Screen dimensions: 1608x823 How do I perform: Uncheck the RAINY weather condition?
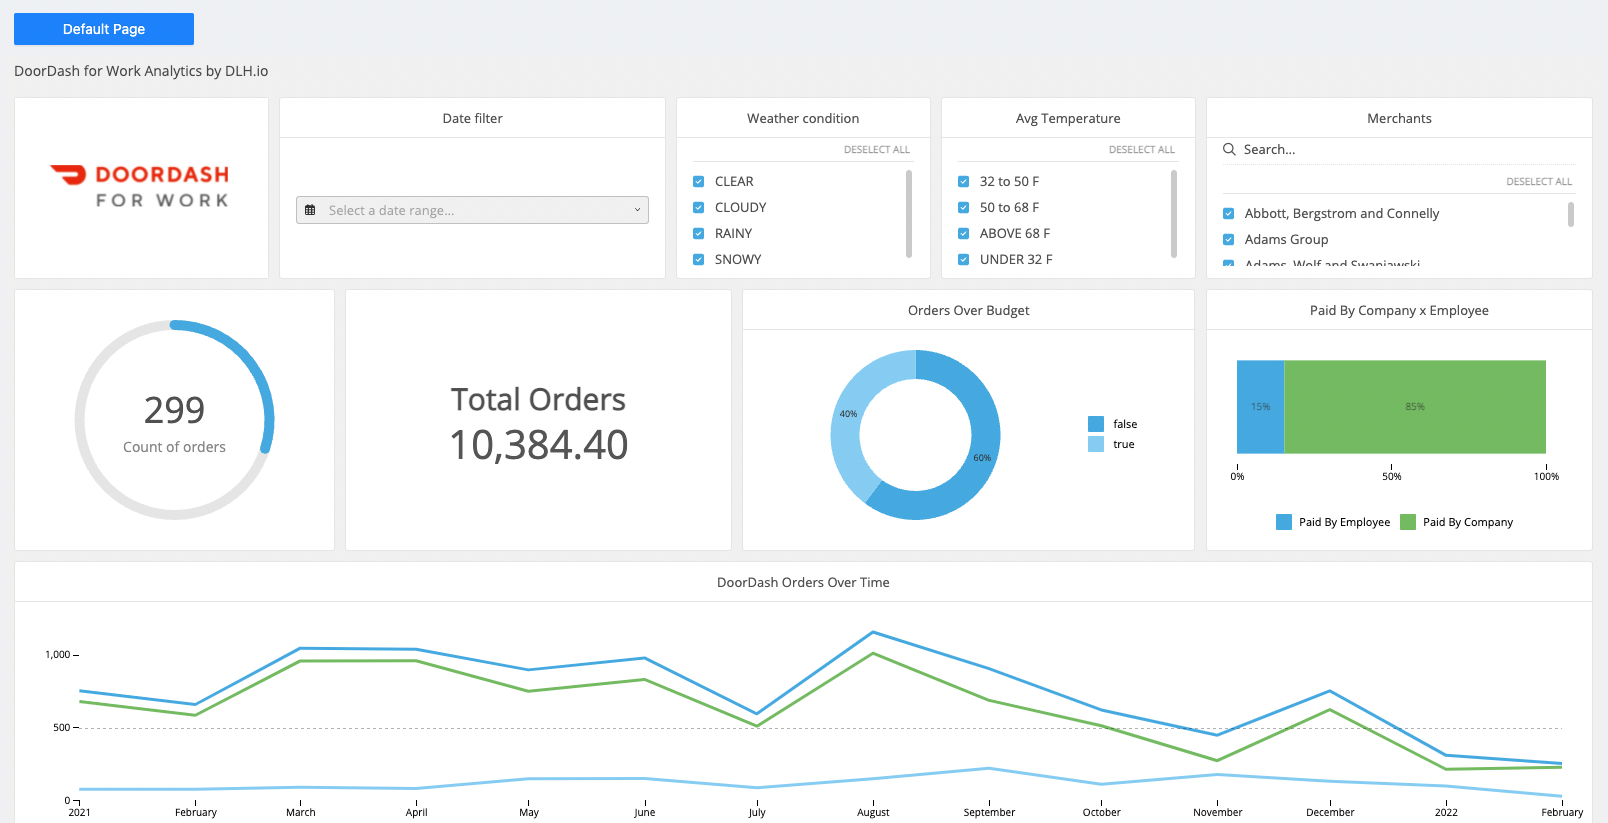tap(698, 233)
